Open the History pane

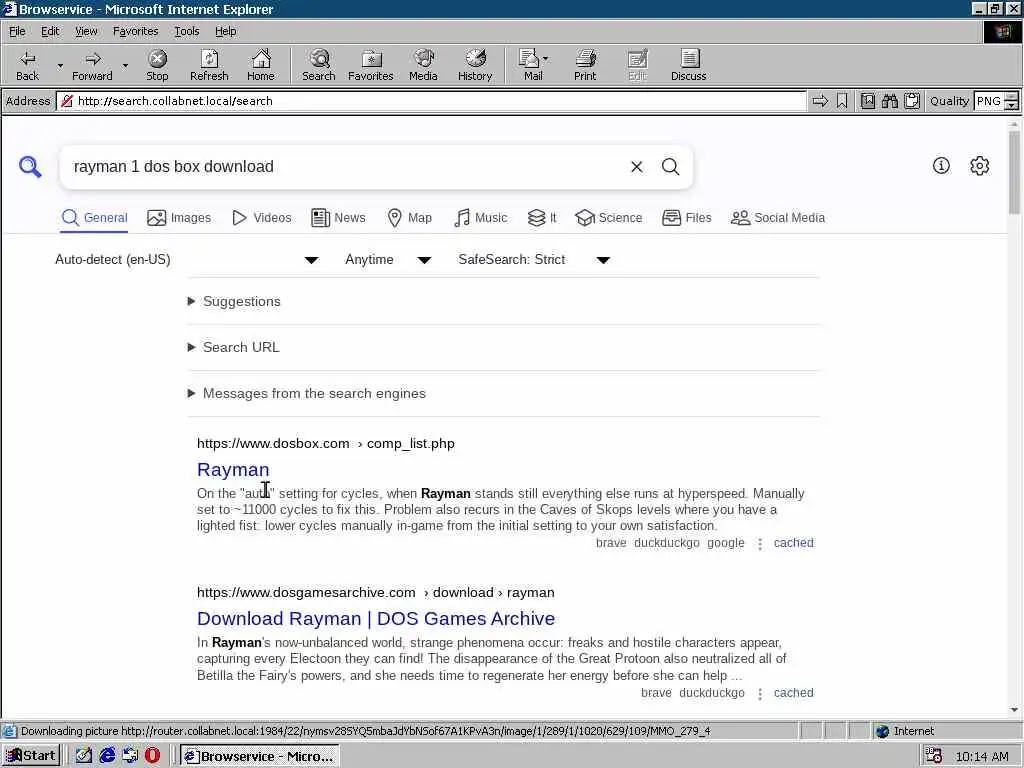[x=475, y=65]
